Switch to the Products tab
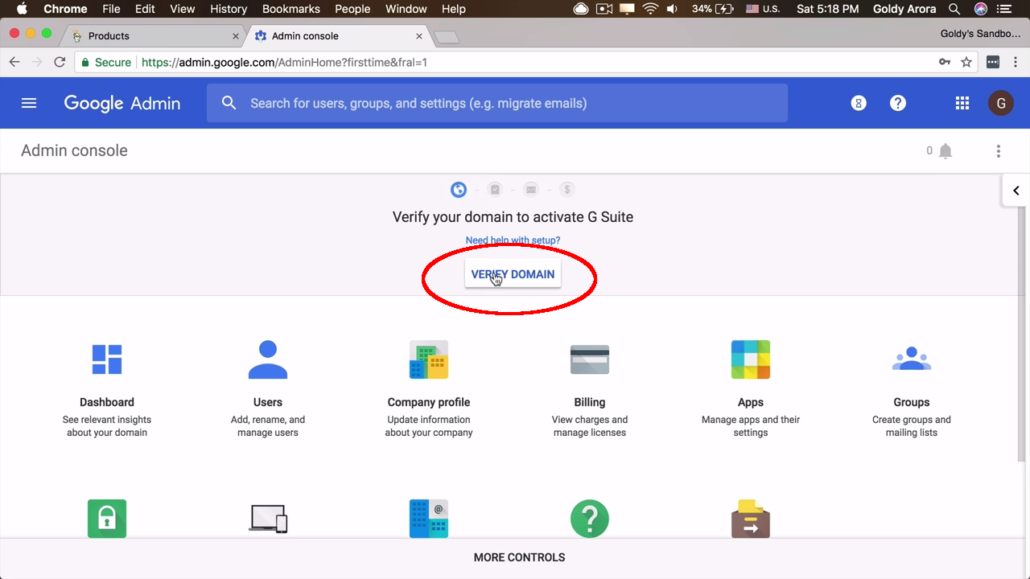Viewport: 1030px width, 579px height. [154, 36]
